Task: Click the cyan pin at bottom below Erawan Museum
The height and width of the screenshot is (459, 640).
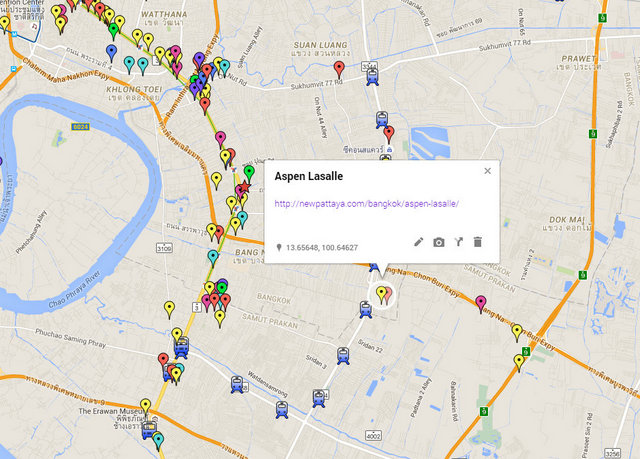Action: (x=158, y=441)
